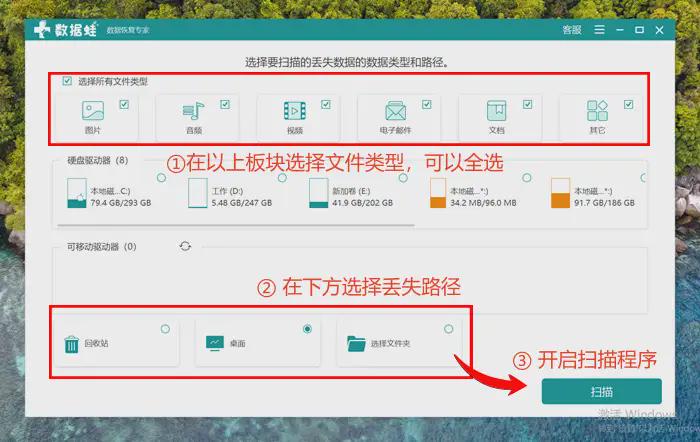700x442 pixels.
Task: Select the 桌面 (desktop) radio button
Action: 307,328
